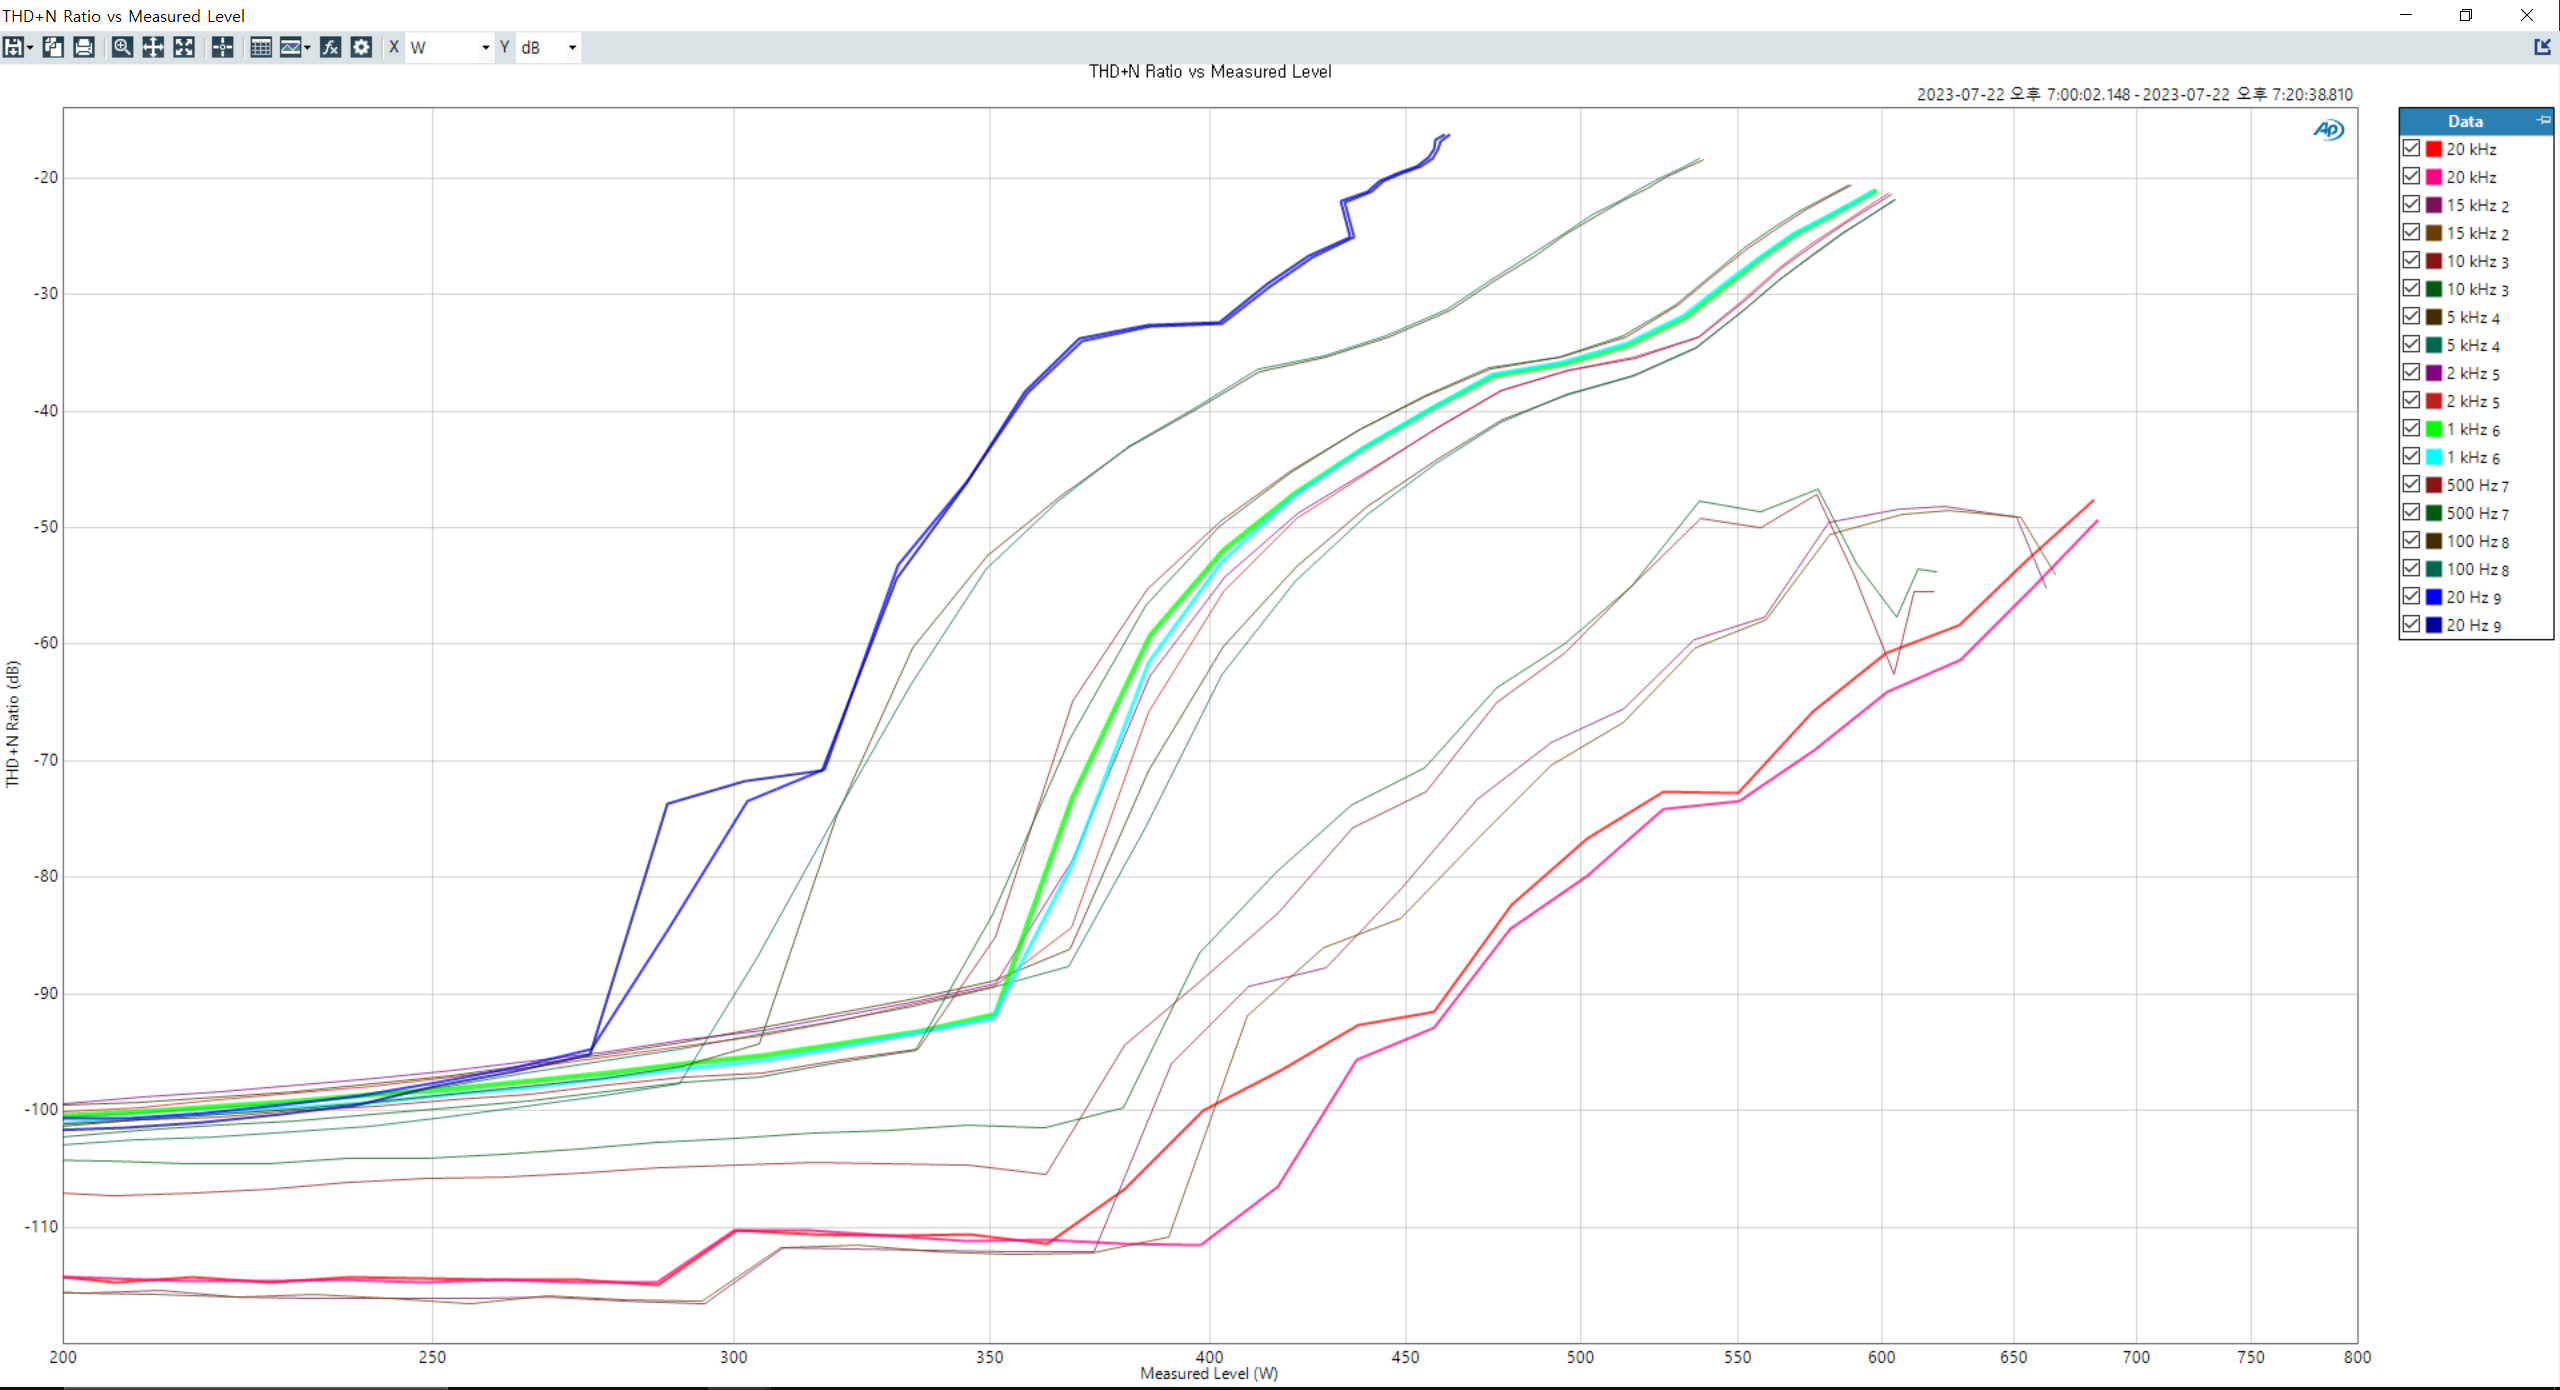Toggle the red 2 kHz 5 checkbox
The width and height of the screenshot is (2560, 1390).
(2412, 400)
